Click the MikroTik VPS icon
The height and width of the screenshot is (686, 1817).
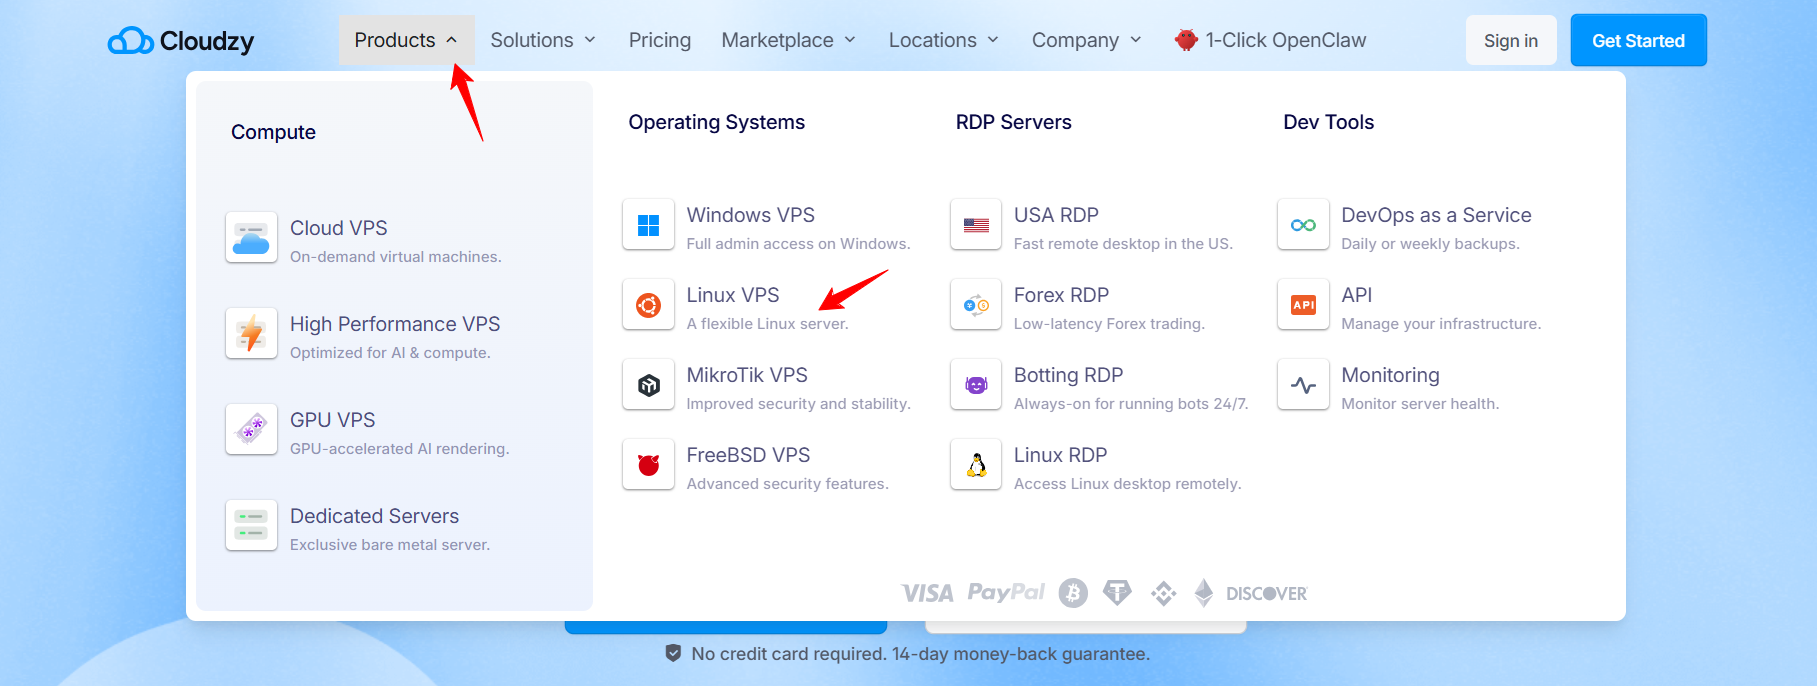tap(648, 385)
